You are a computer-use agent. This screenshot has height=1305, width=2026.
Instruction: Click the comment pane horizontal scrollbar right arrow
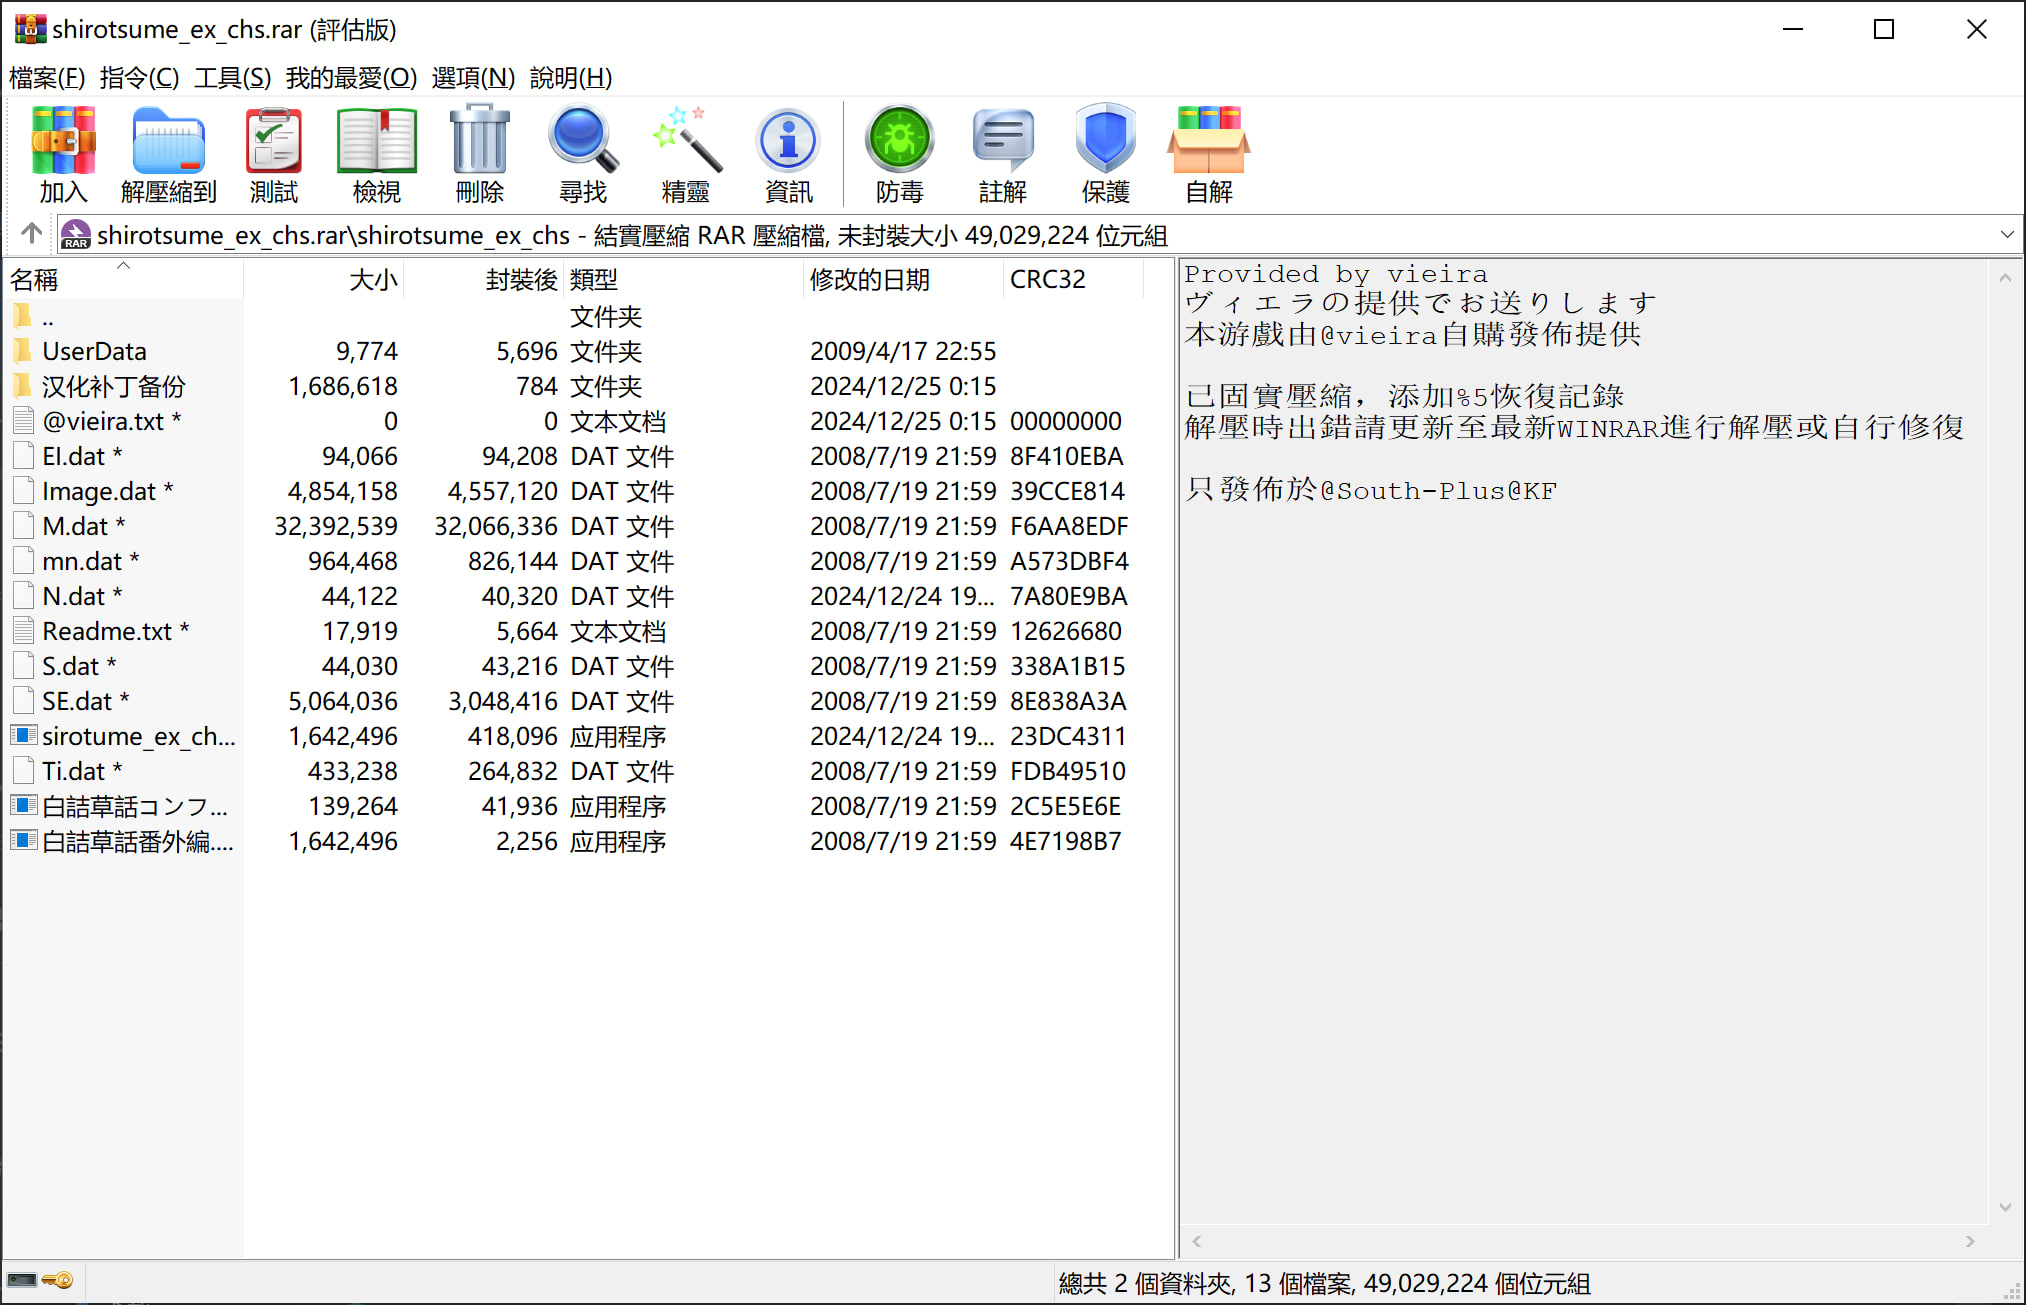coord(1970,1241)
